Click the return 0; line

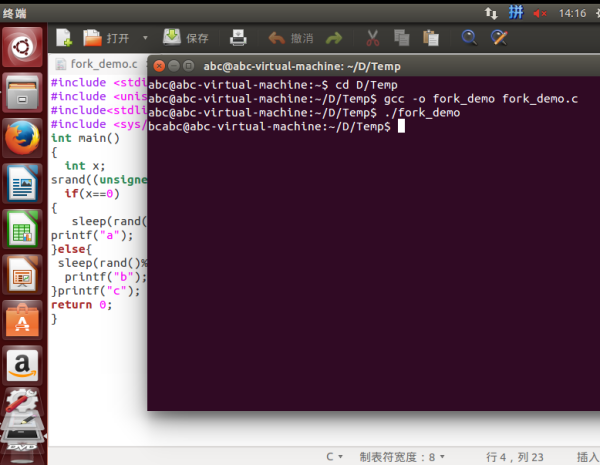point(82,305)
